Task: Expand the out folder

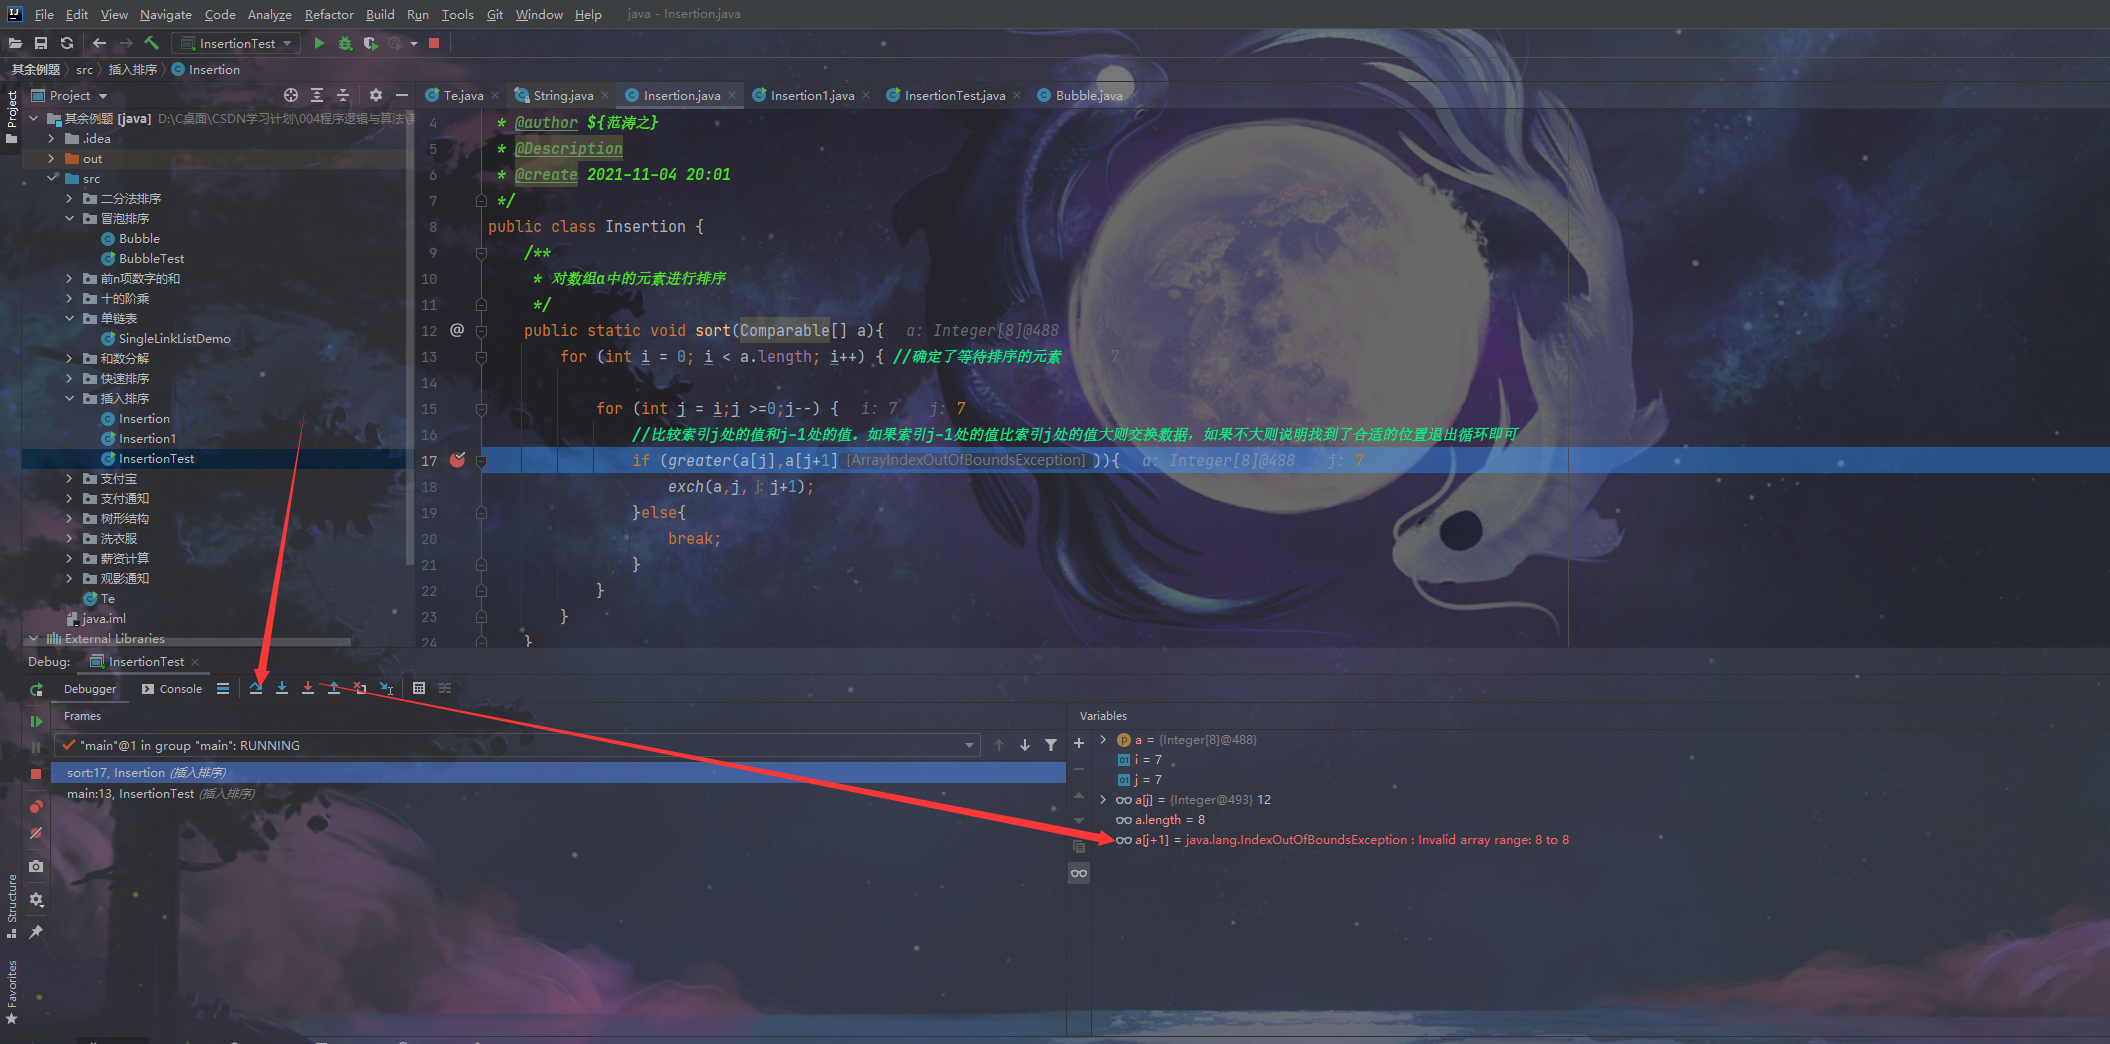Action: point(51,159)
